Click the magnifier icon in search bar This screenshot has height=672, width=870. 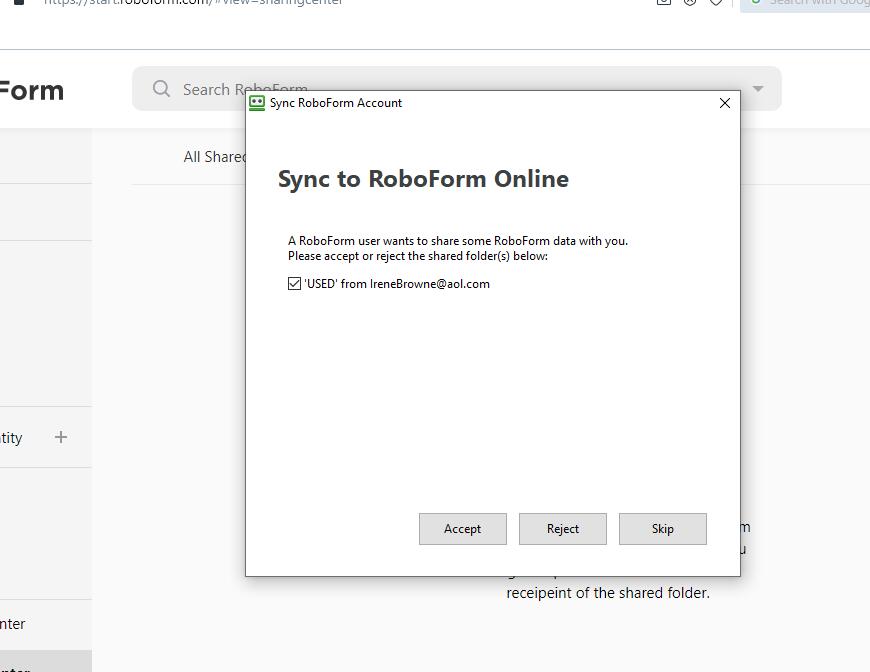click(x=161, y=89)
